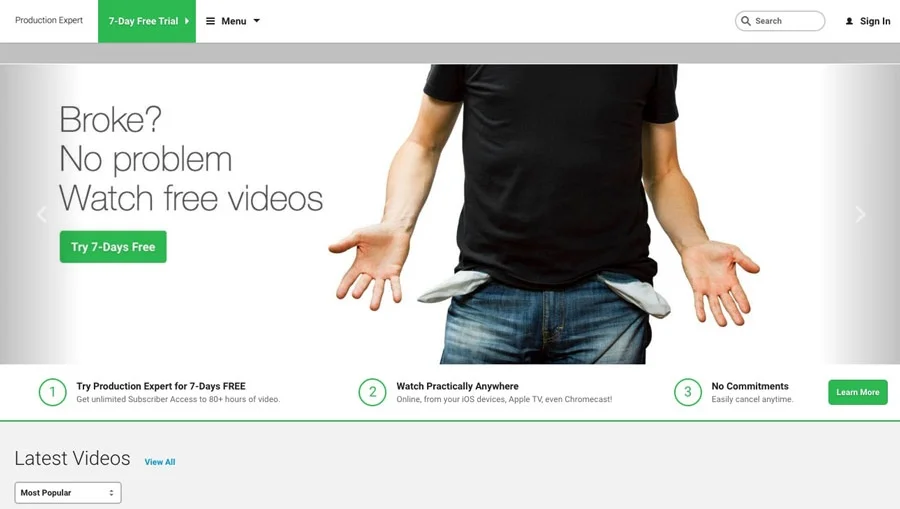This screenshot has width=900, height=509.
Task: Click the search magnifier icon
Action: click(746, 21)
